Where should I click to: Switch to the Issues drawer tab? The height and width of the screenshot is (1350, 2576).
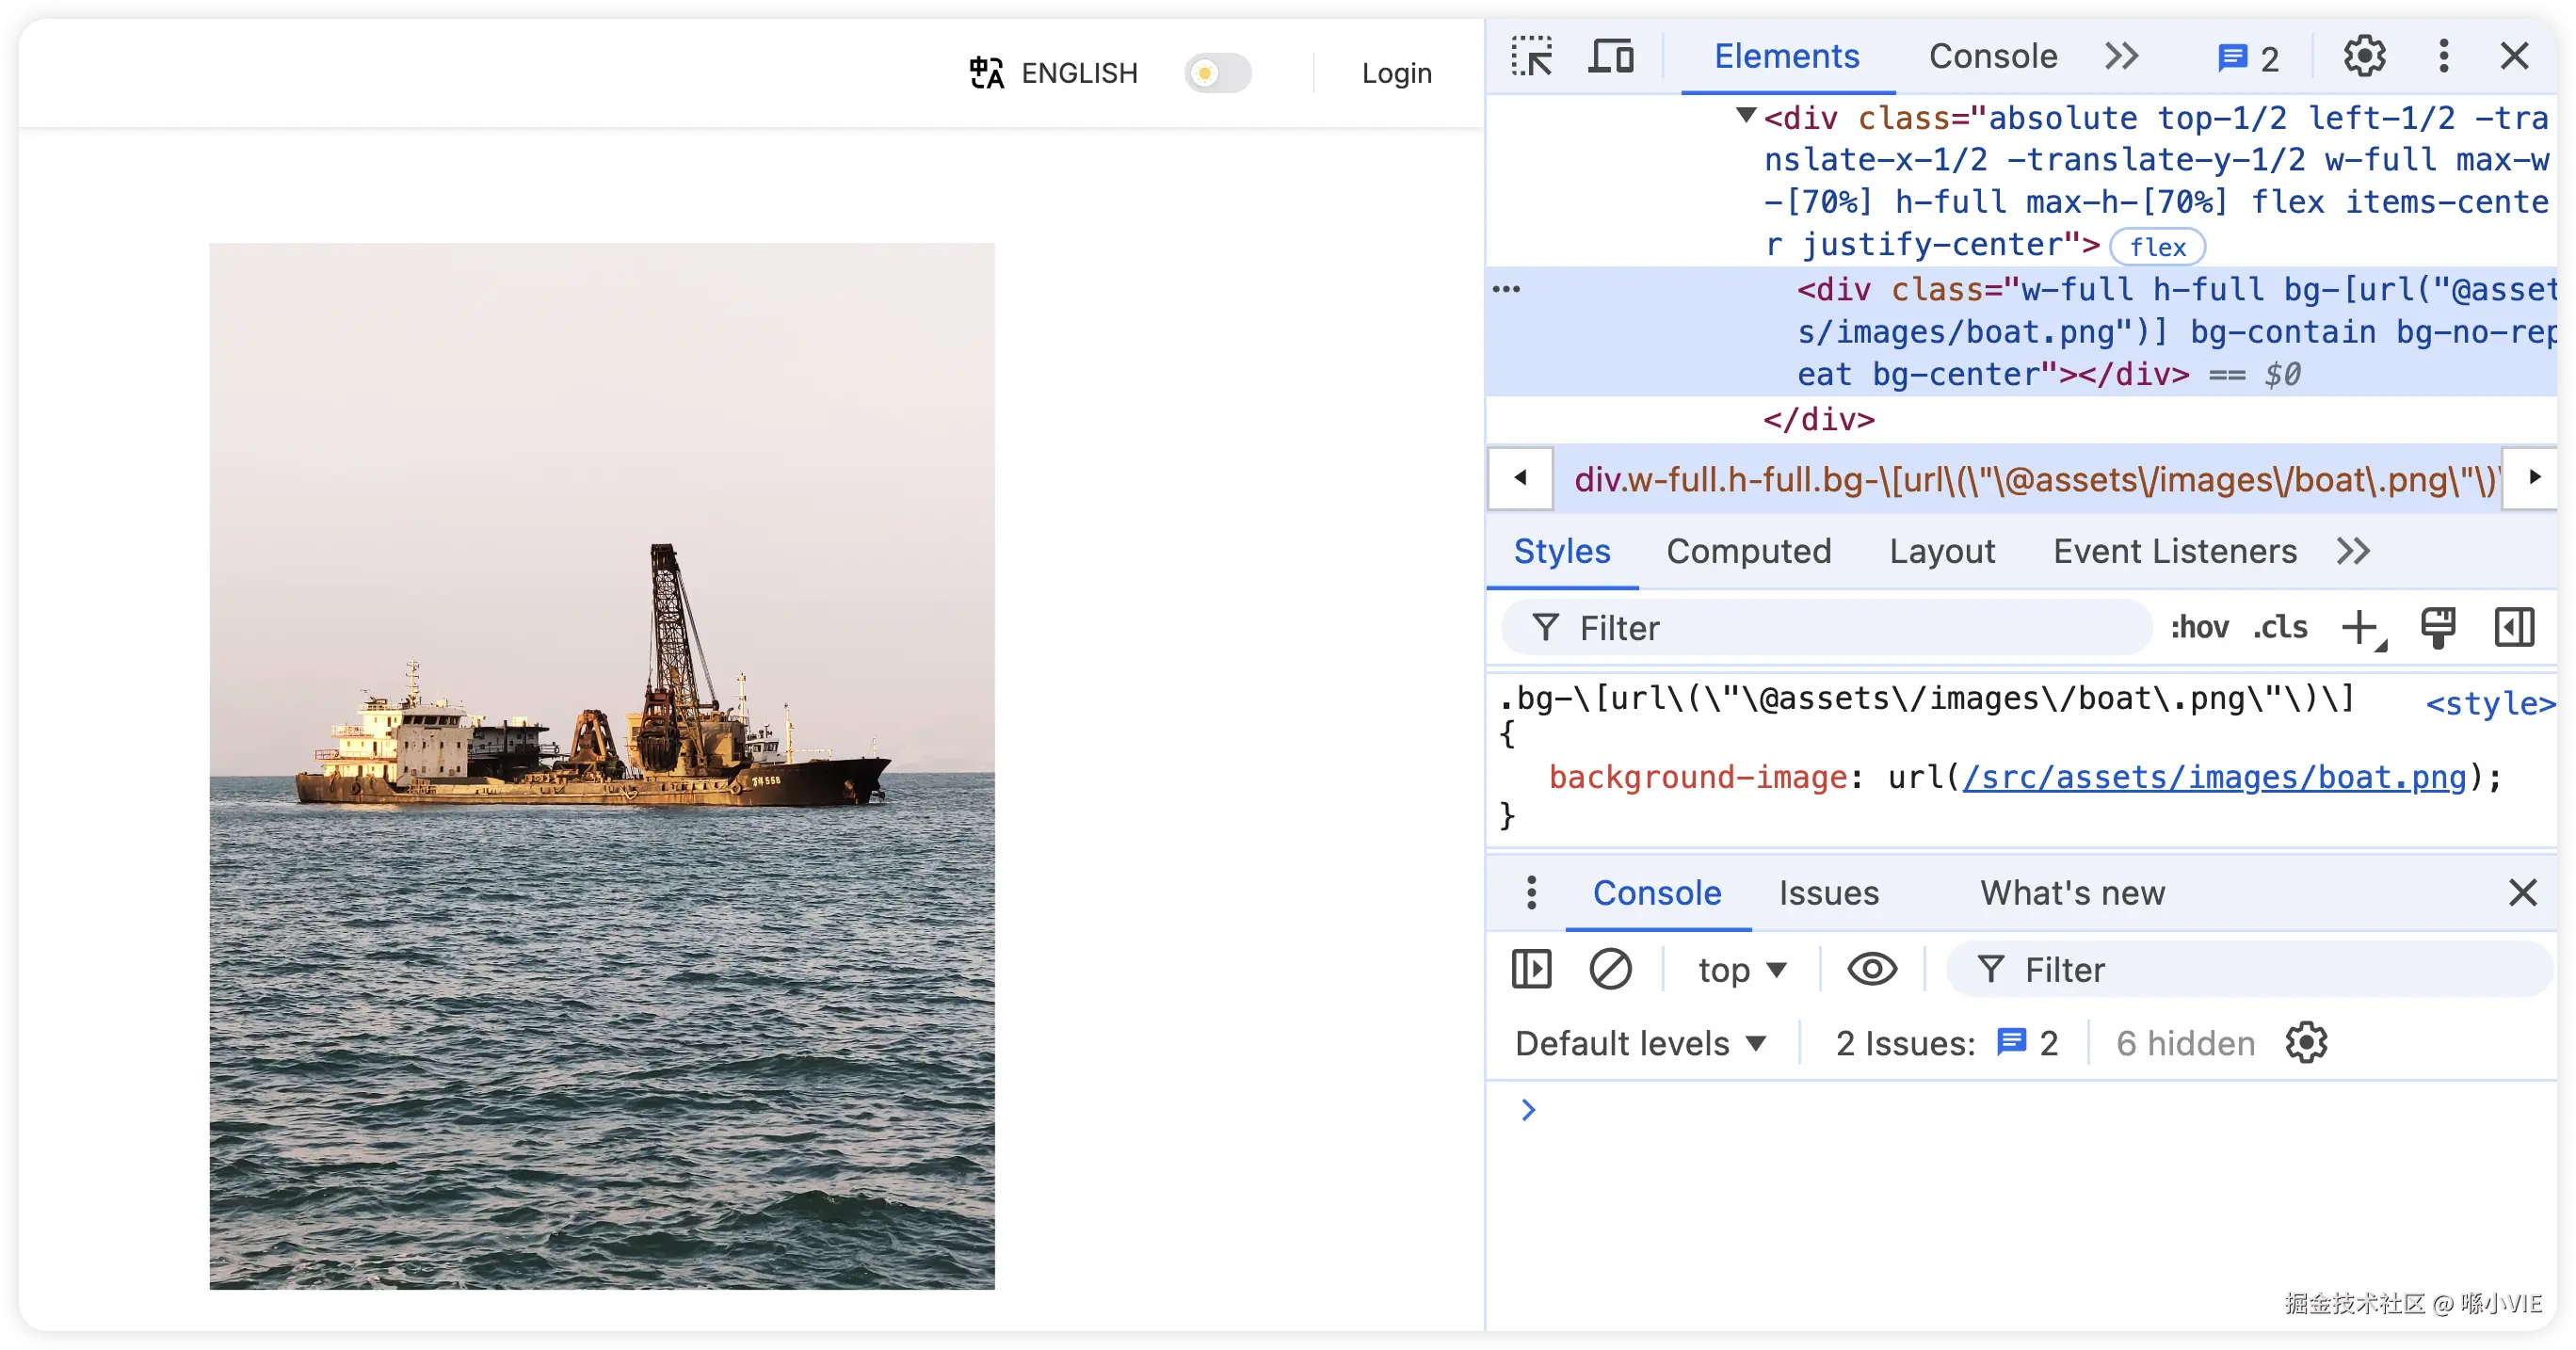(1828, 893)
